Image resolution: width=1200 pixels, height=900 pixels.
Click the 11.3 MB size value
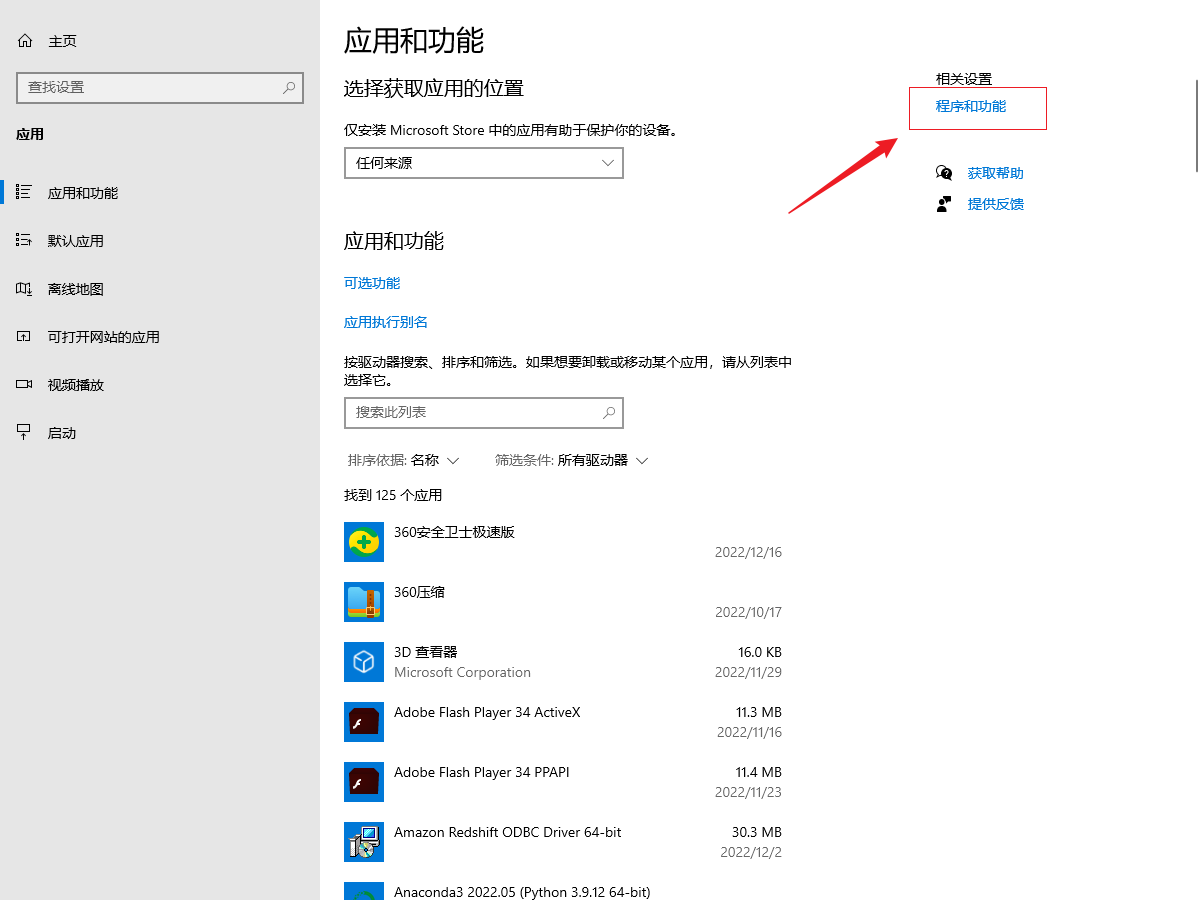point(759,712)
